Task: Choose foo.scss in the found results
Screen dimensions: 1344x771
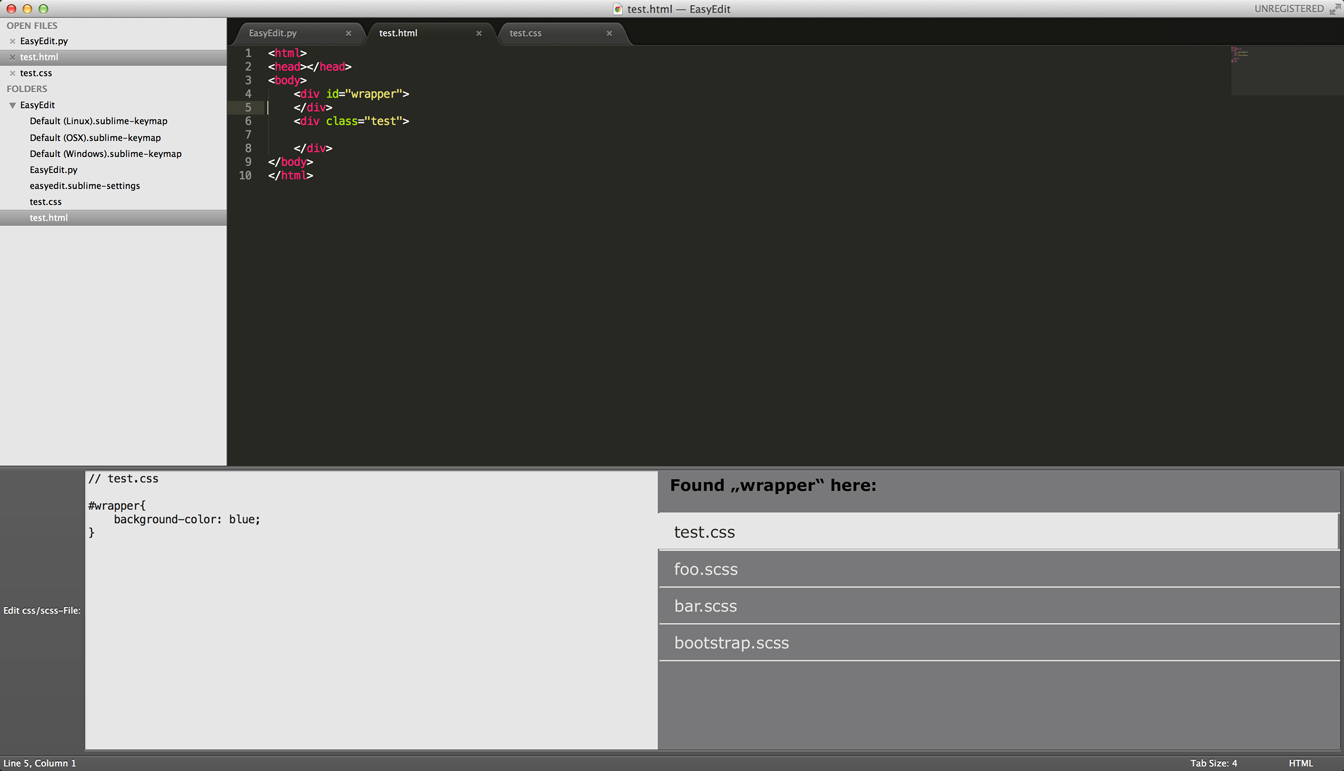Action: pyautogui.click(x=998, y=569)
